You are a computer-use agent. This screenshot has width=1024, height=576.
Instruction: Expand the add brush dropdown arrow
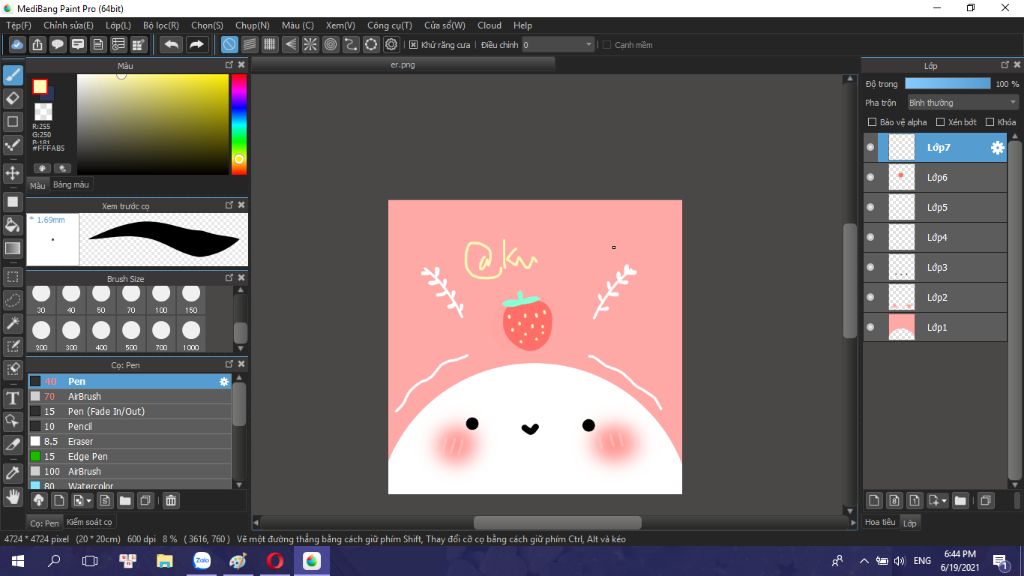point(89,501)
